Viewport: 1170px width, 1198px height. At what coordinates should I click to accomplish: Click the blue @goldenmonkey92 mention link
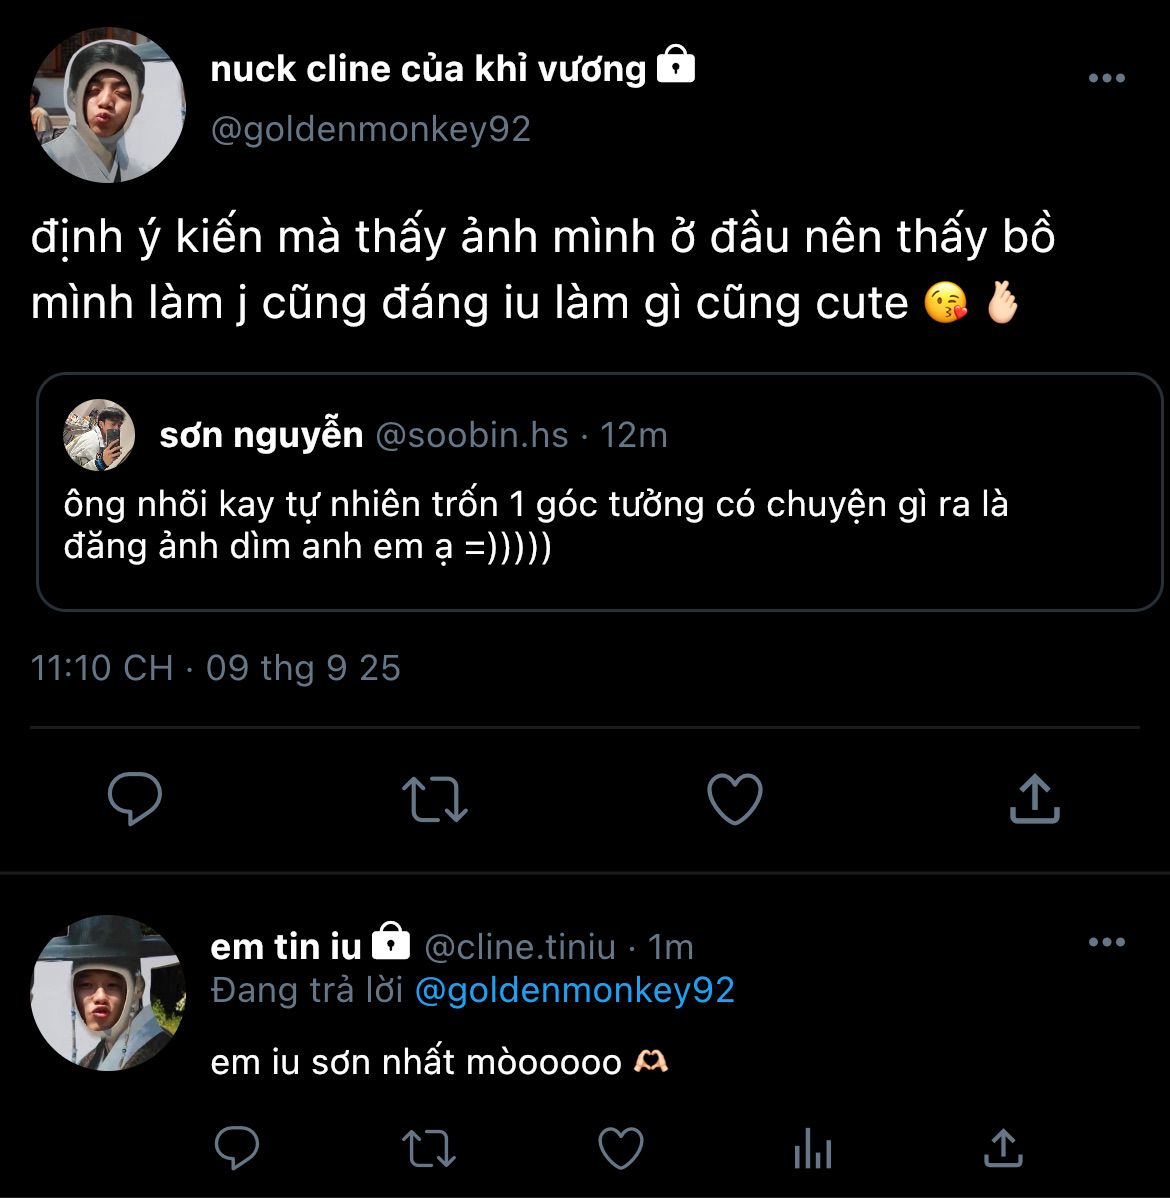[x=574, y=990]
